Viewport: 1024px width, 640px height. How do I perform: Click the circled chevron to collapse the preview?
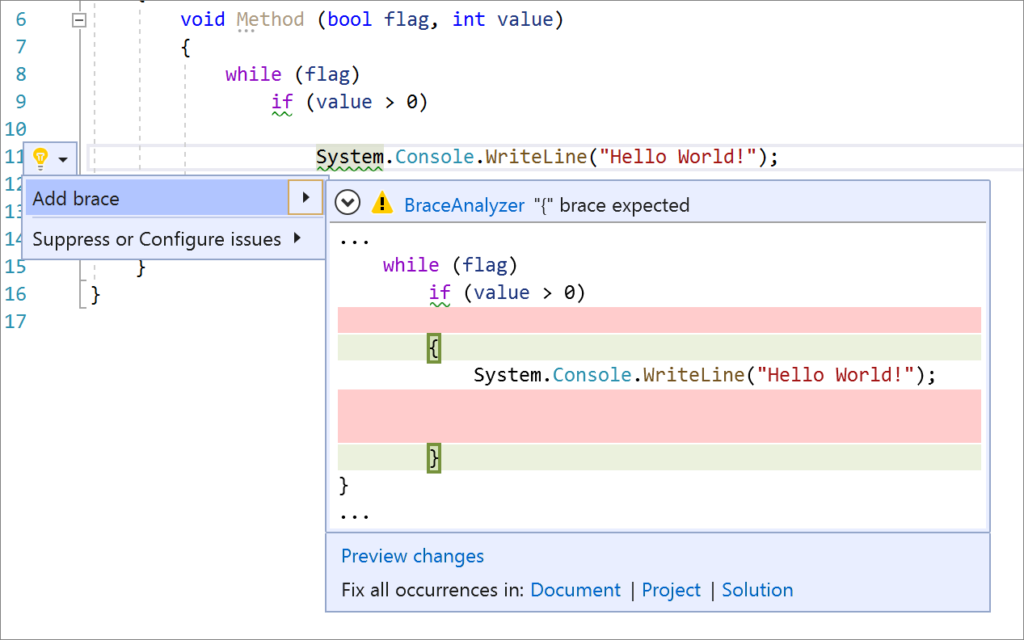coord(347,202)
